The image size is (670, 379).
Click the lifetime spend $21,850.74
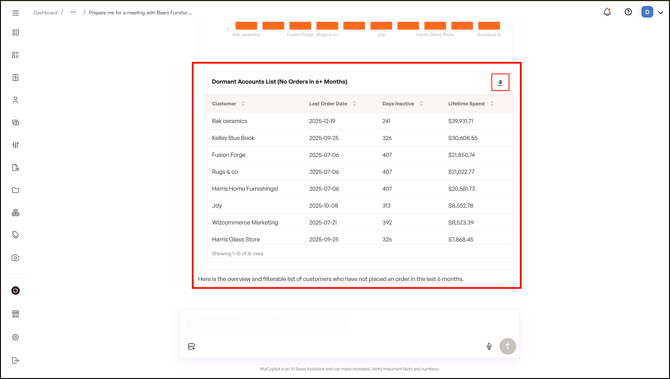click(461, 155)
